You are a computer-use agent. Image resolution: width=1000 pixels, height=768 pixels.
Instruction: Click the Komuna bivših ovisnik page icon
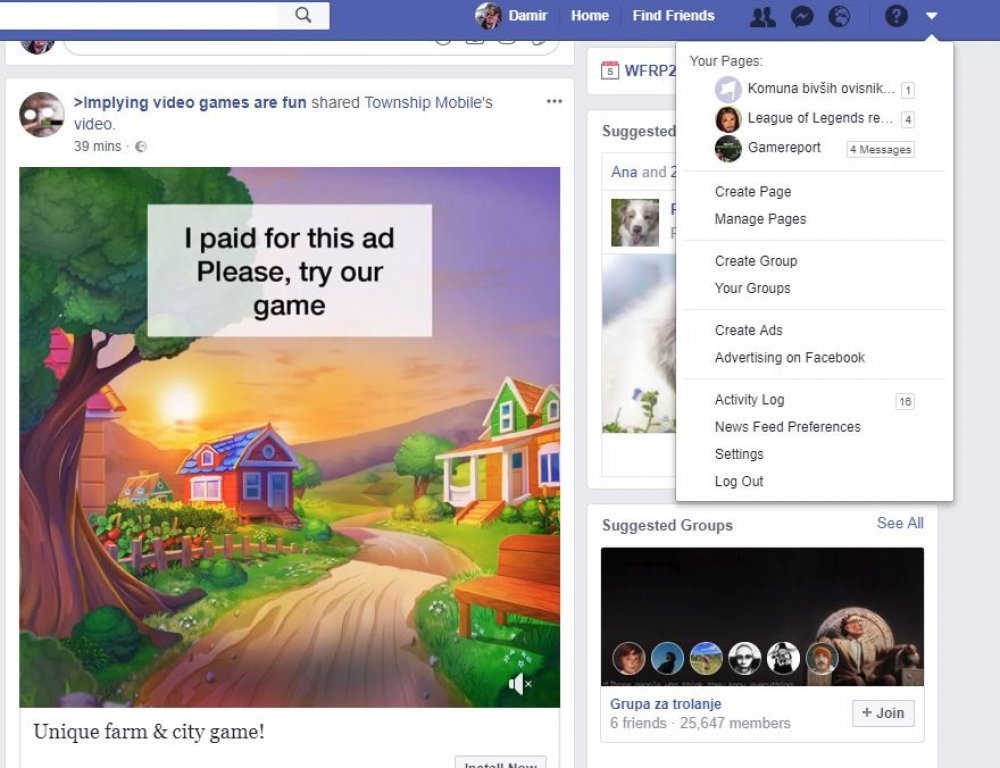(728, 89)
